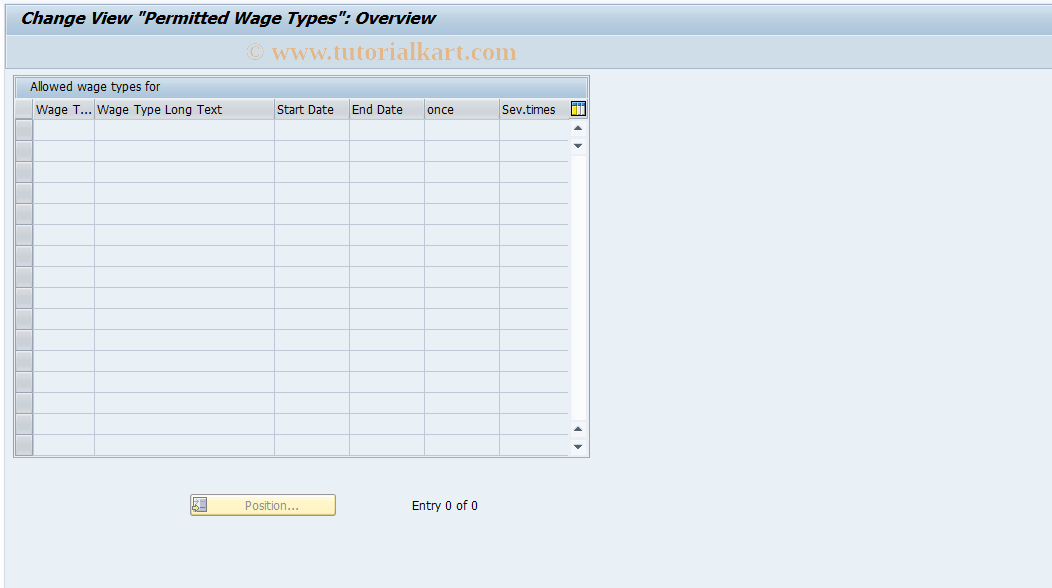The height and width of the screenshot is (588, 1052).
Task: Click first row Sev.times cell
Action: click(x=534, y=130)
